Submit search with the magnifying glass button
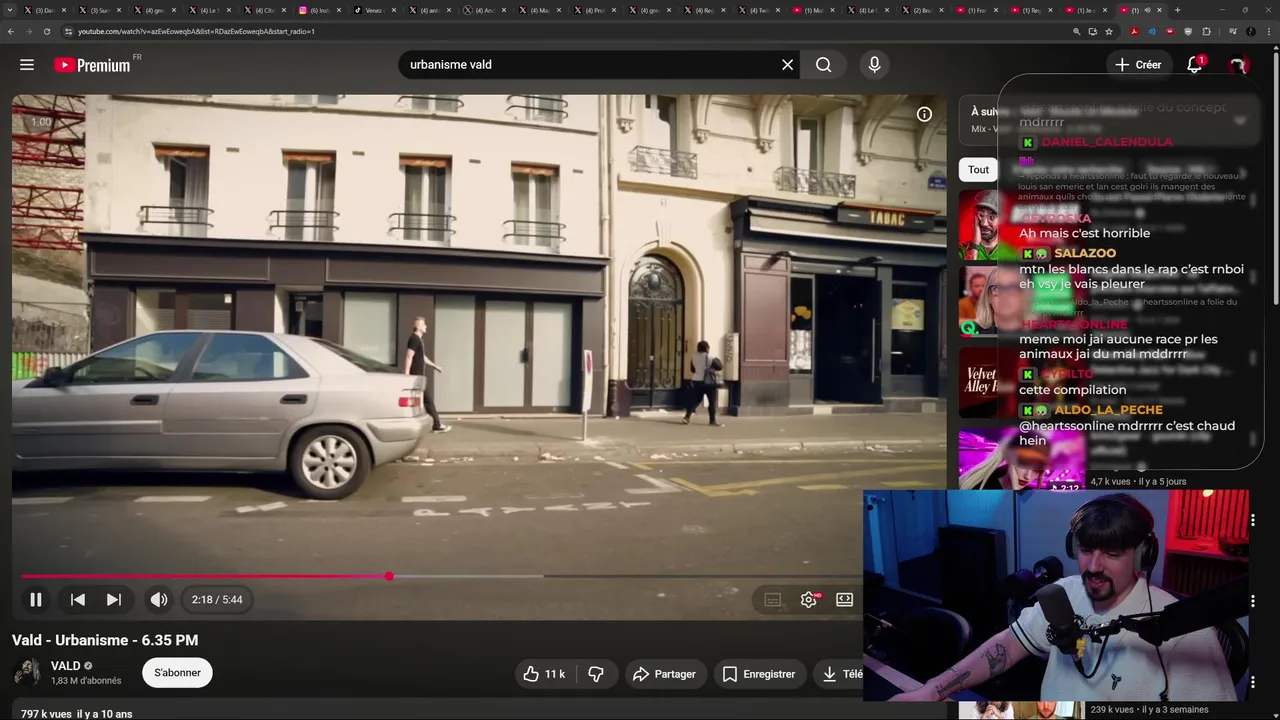 coord(823,64)
